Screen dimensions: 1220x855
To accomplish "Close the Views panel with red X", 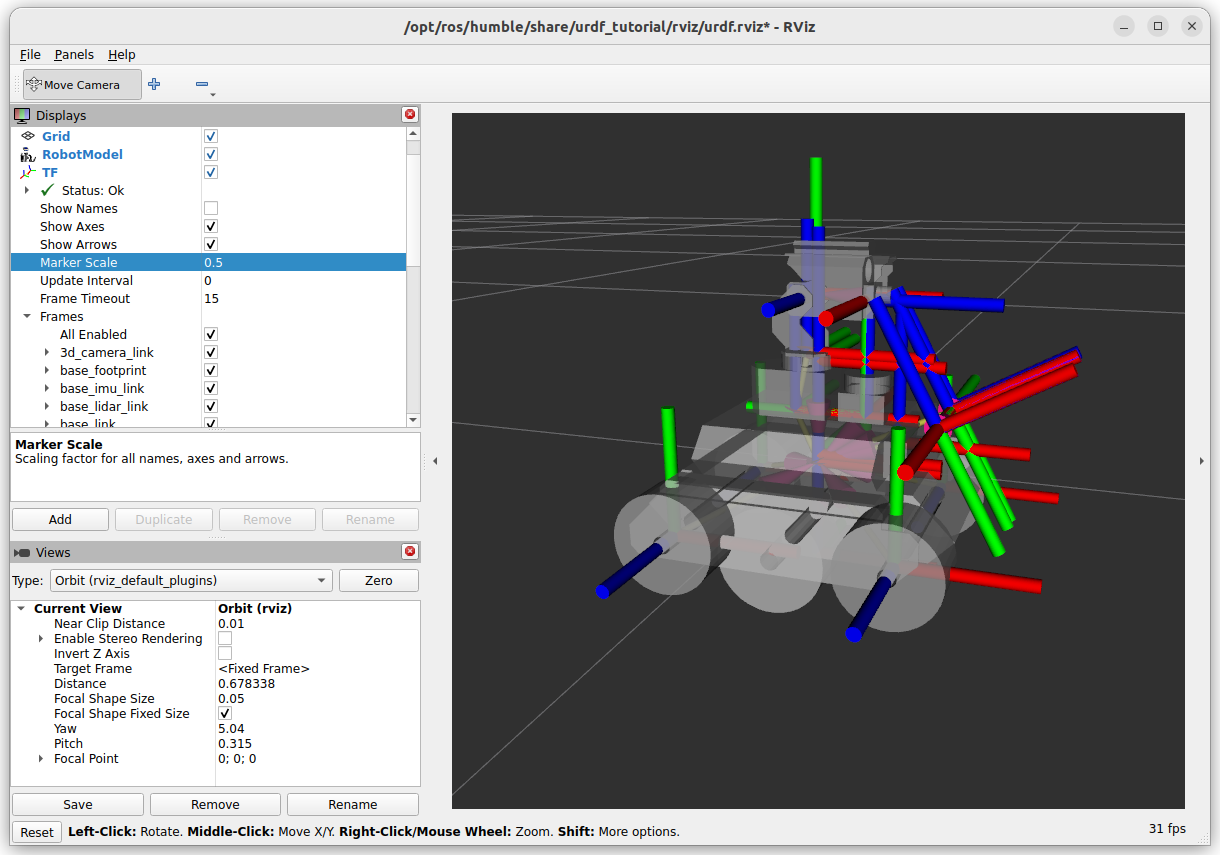I will point(410,552).
